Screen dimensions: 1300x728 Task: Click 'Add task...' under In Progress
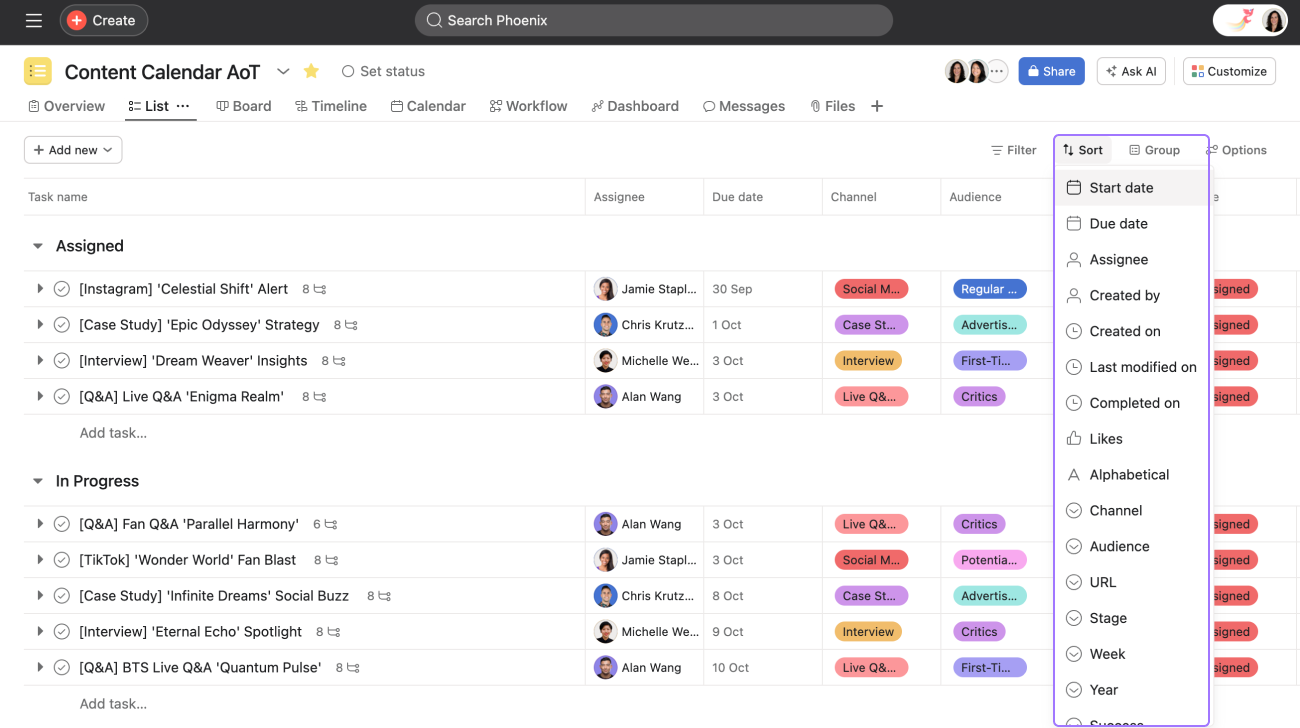[x=113, y=703]
